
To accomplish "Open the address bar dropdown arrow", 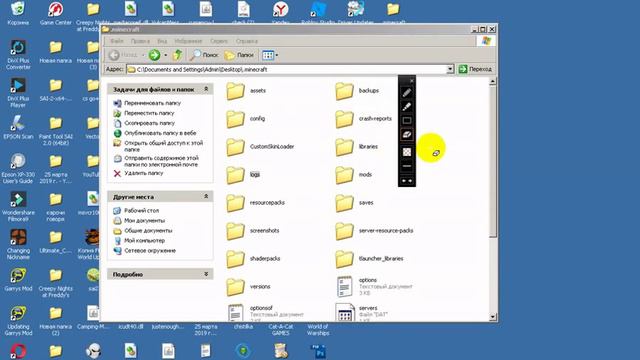I will [450, 69].
